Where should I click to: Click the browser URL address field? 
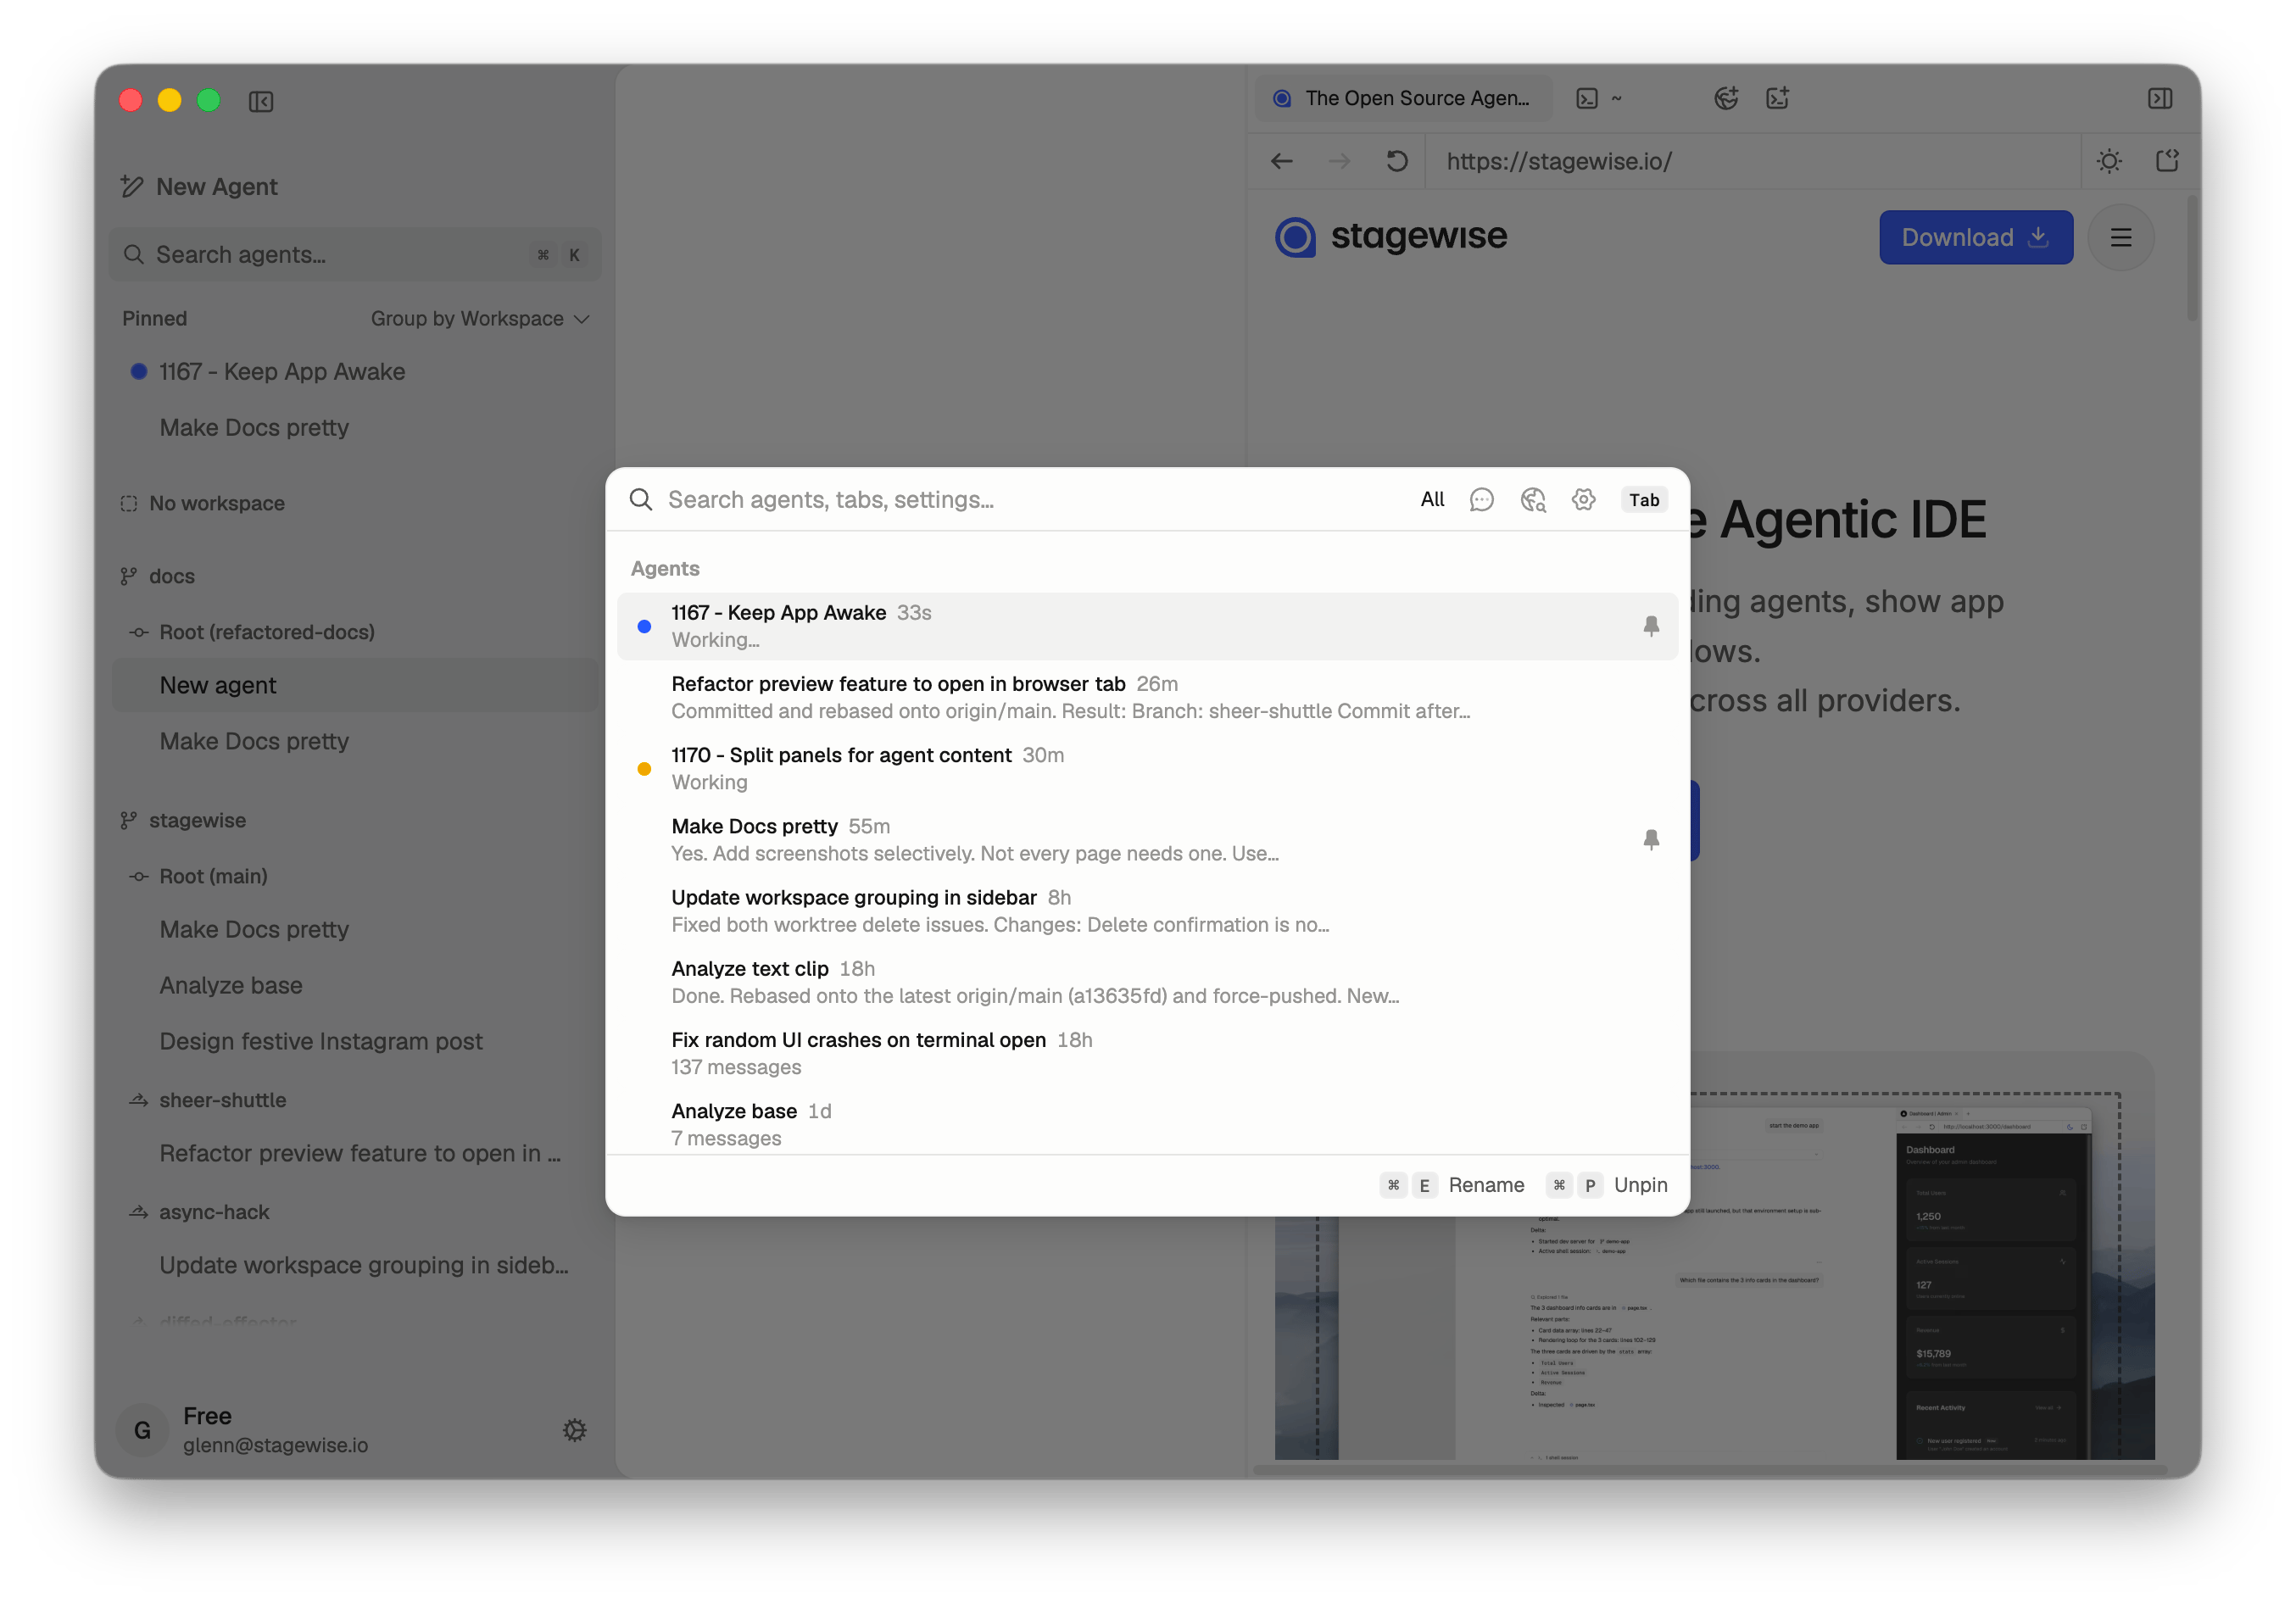point(1752,161)
